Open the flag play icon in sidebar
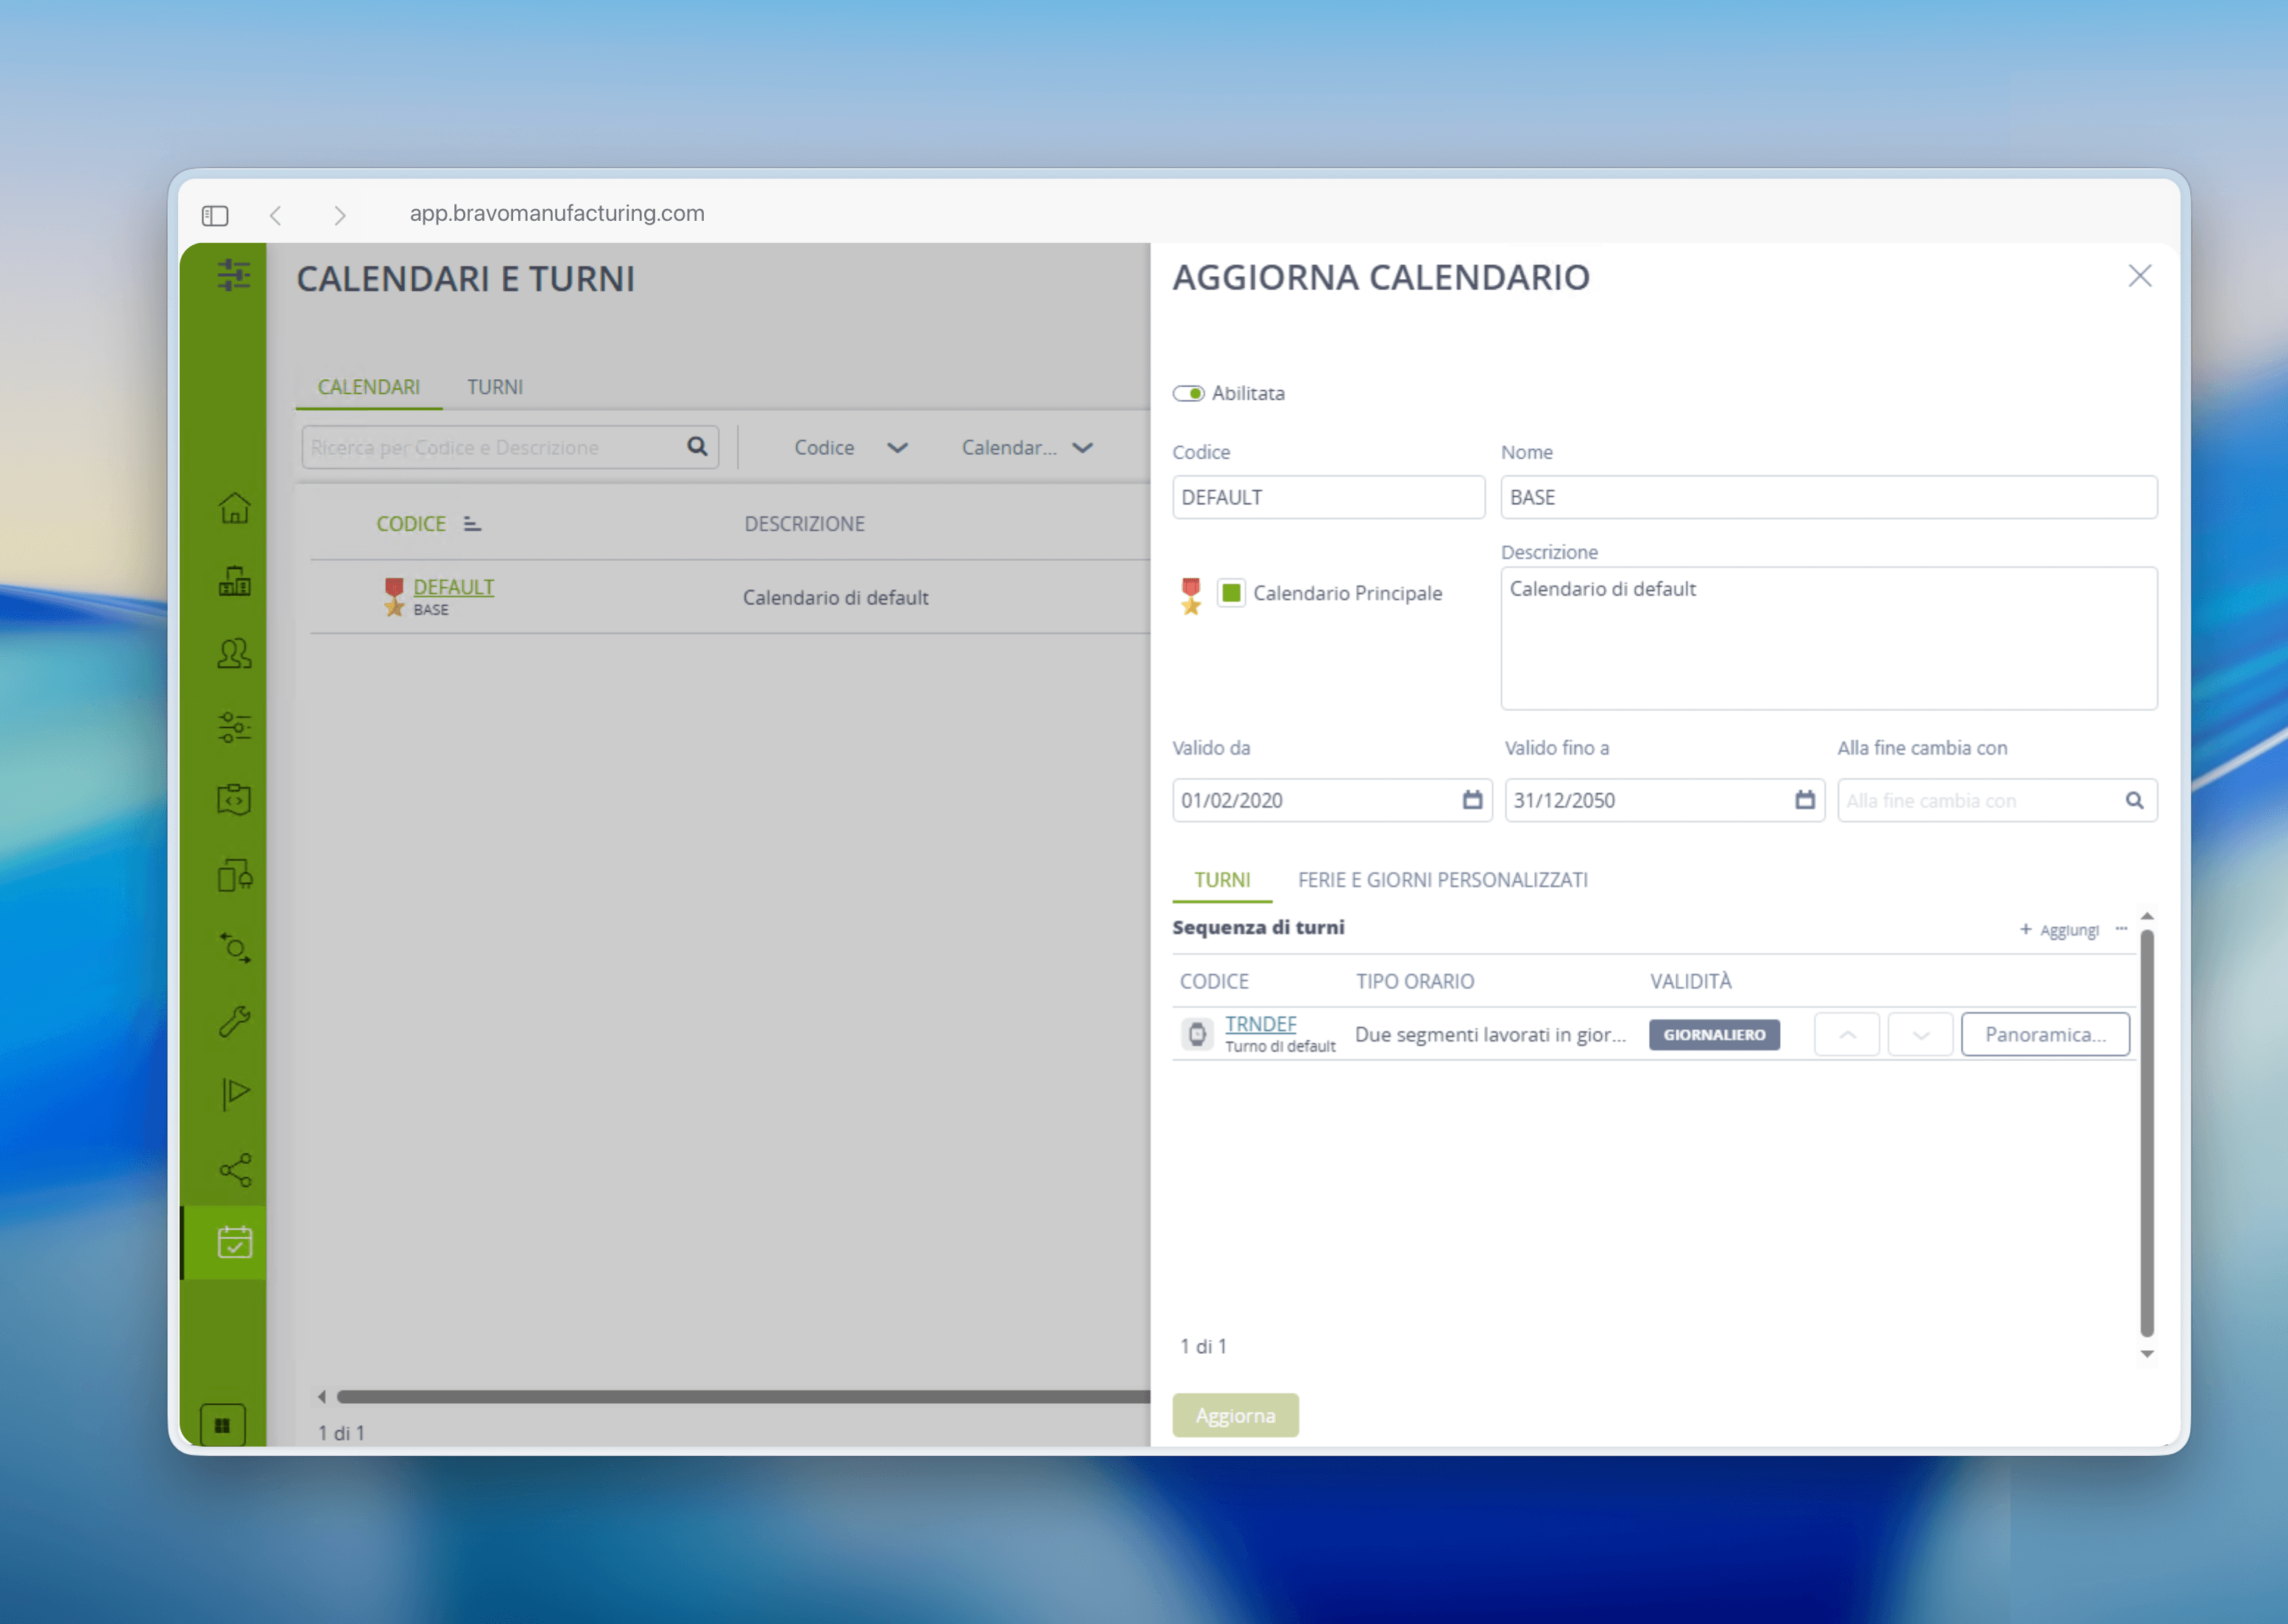This screenshot has width=2288, height=1624. point(235,1094)
